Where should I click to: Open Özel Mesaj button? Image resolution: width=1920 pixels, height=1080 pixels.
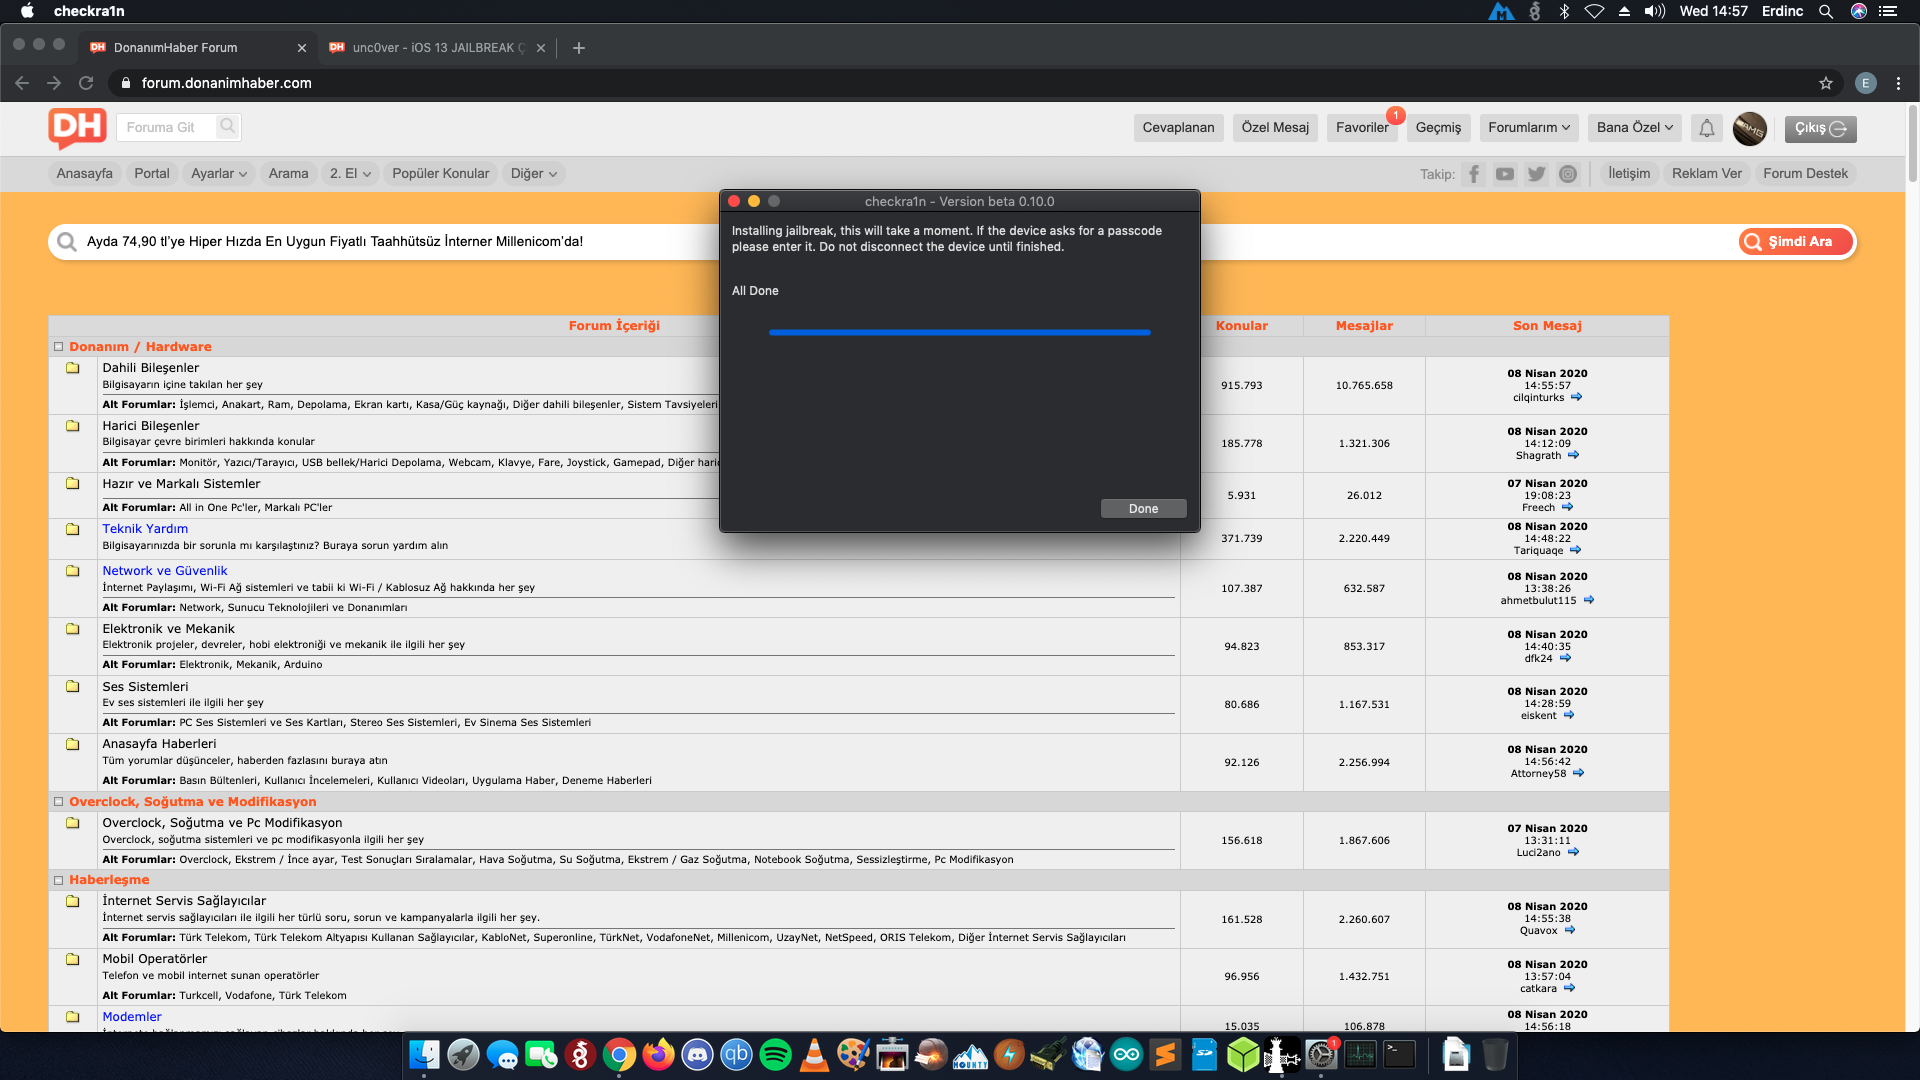(1275, 128)
